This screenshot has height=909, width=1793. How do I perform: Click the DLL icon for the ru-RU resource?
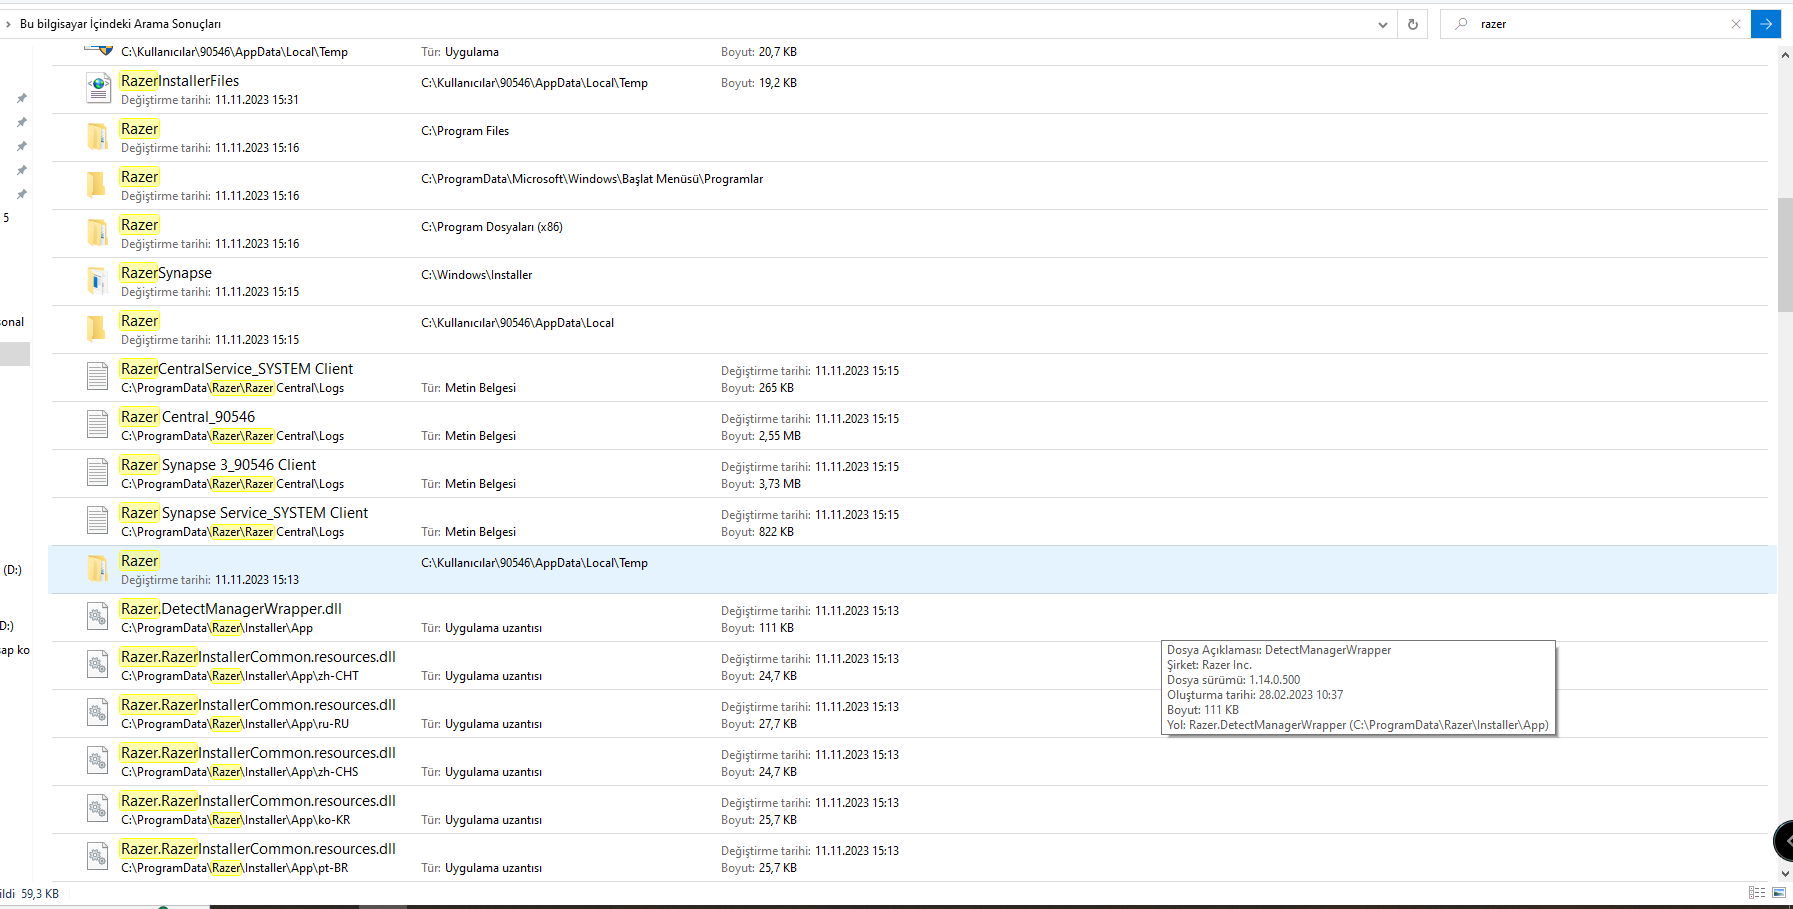point(97,713)
